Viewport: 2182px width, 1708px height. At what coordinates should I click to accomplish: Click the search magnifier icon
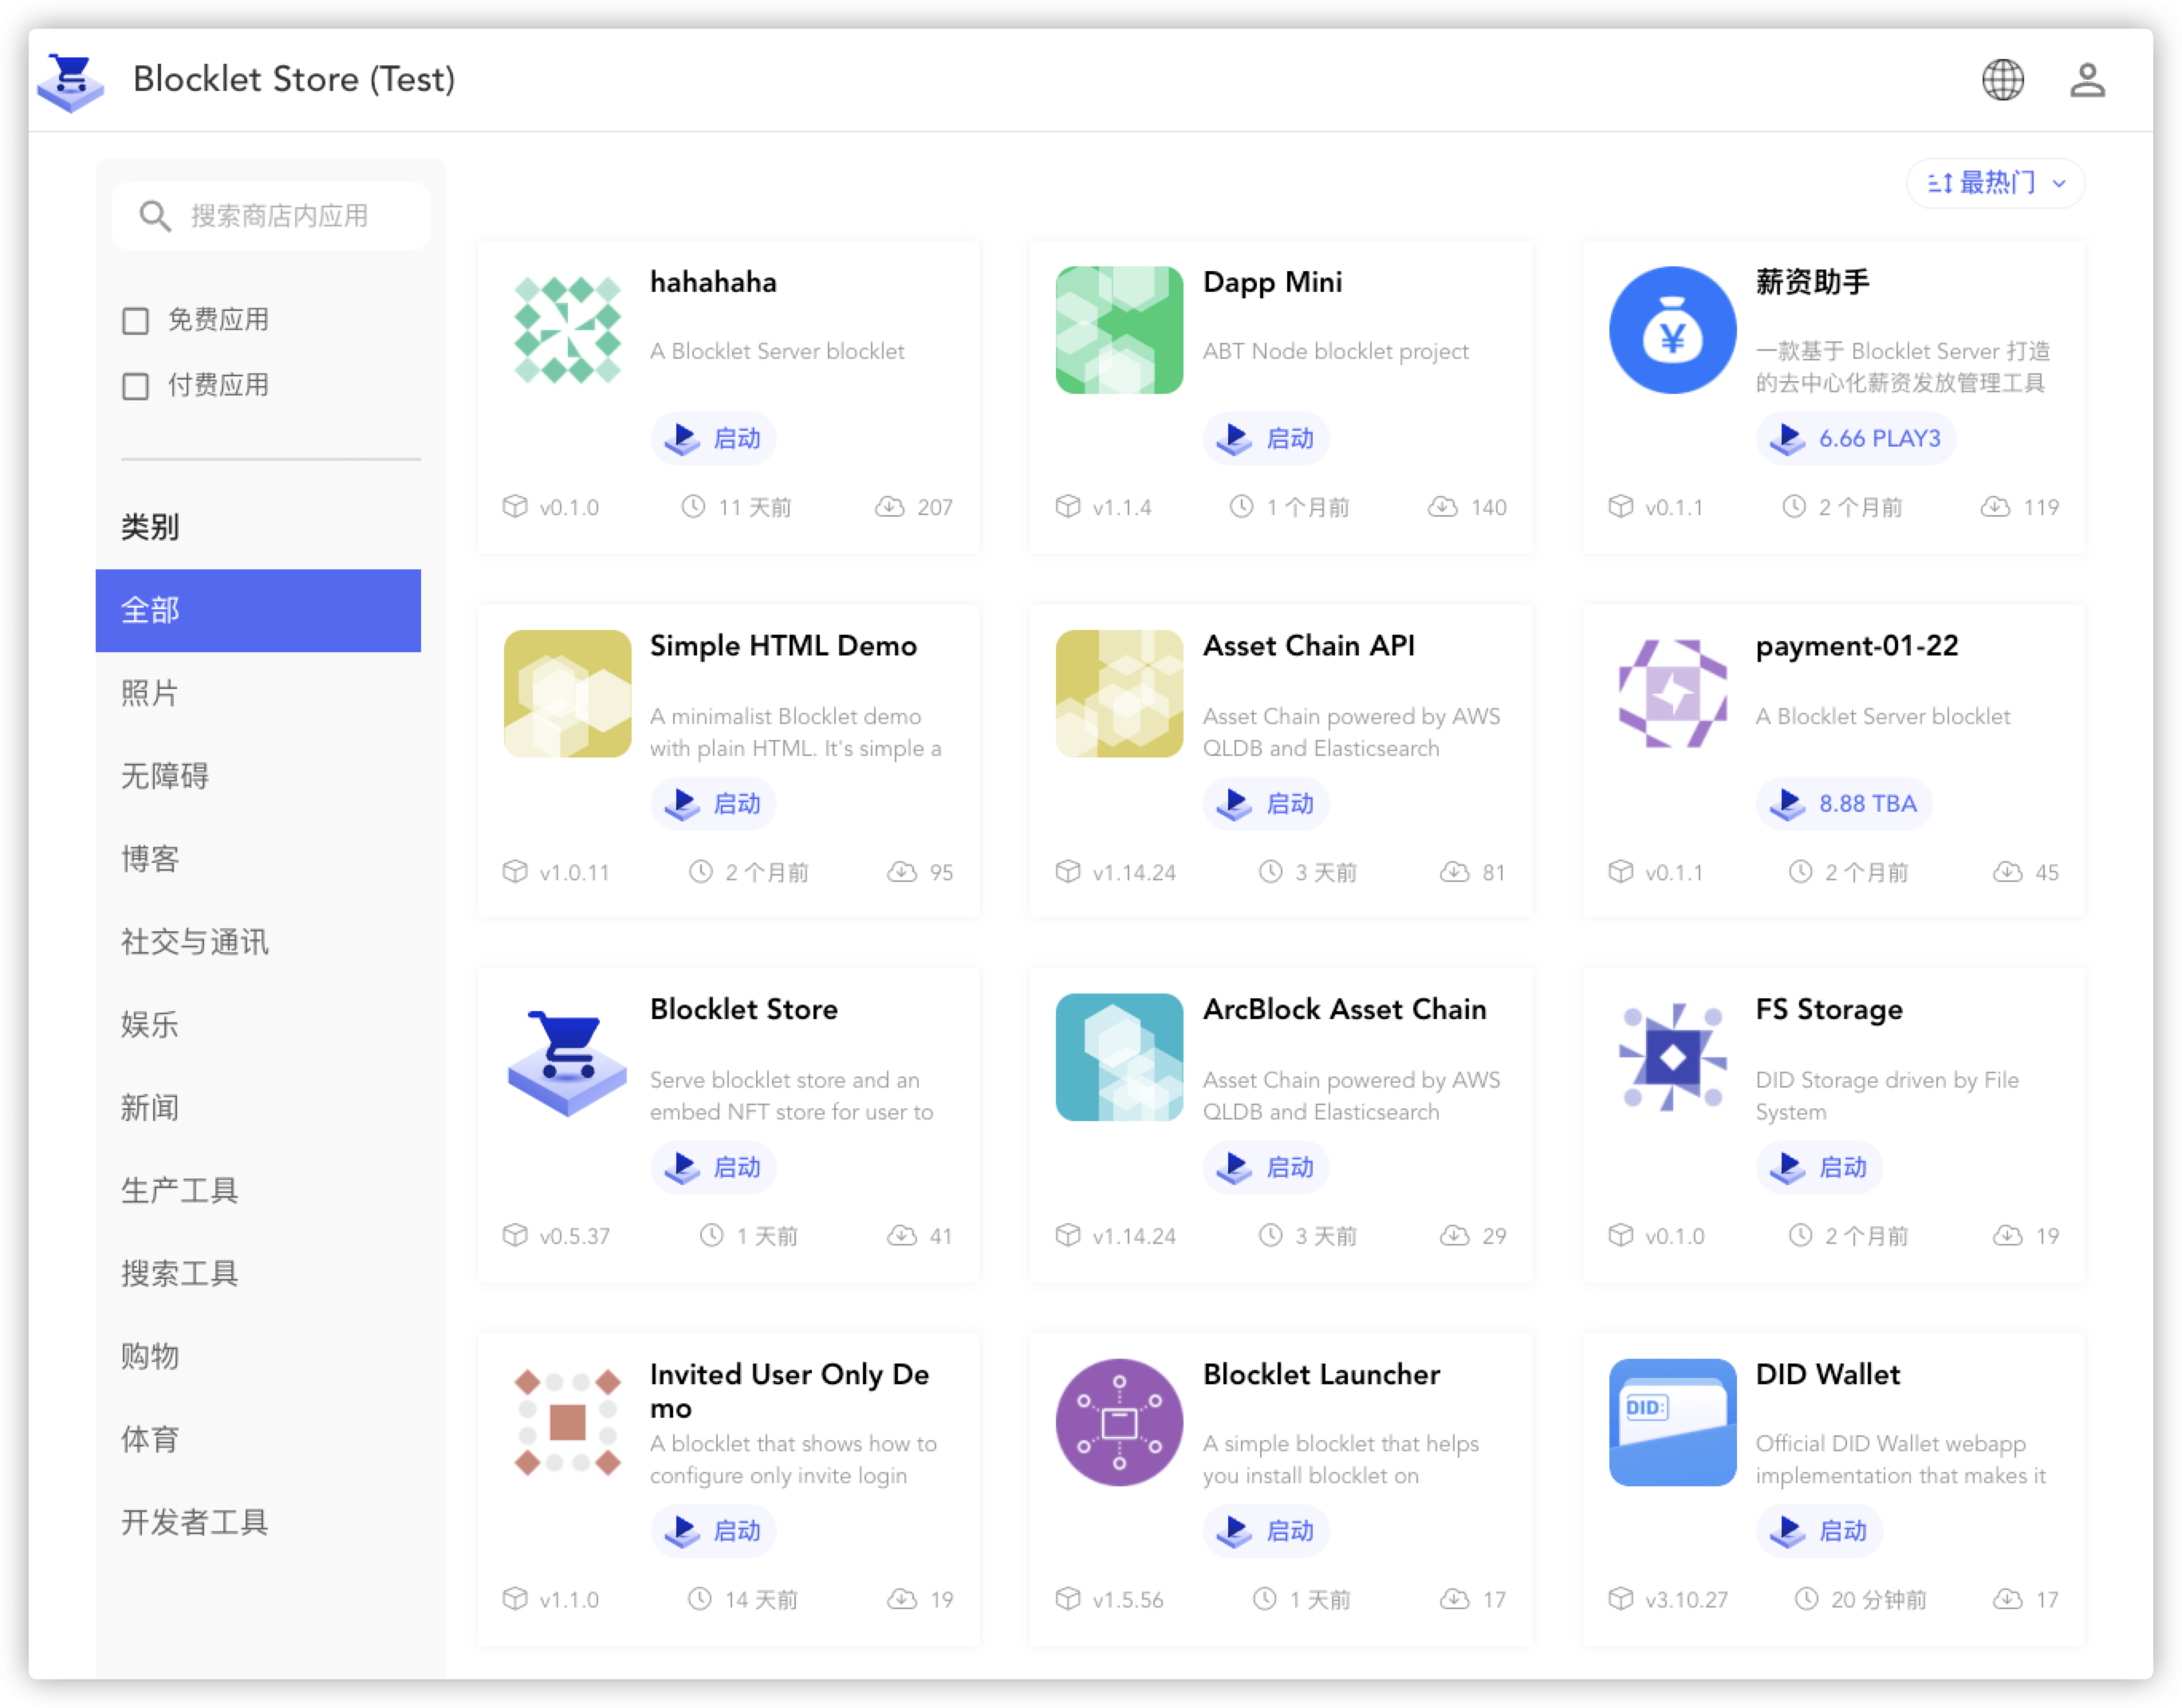[x=154, y=216]
